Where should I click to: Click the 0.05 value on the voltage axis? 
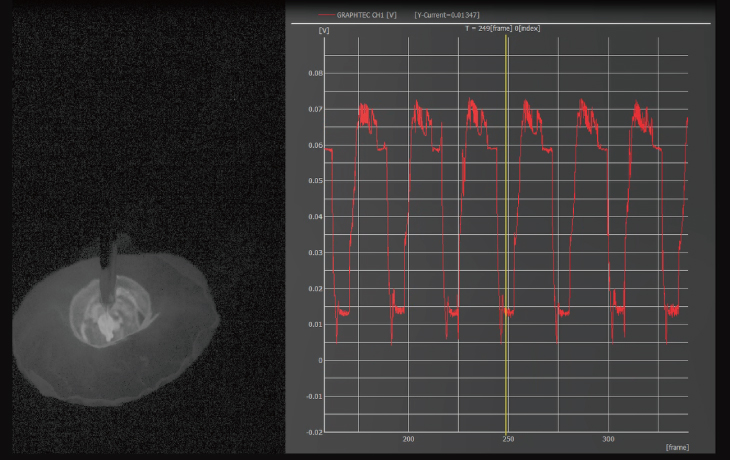coord(316,181)
